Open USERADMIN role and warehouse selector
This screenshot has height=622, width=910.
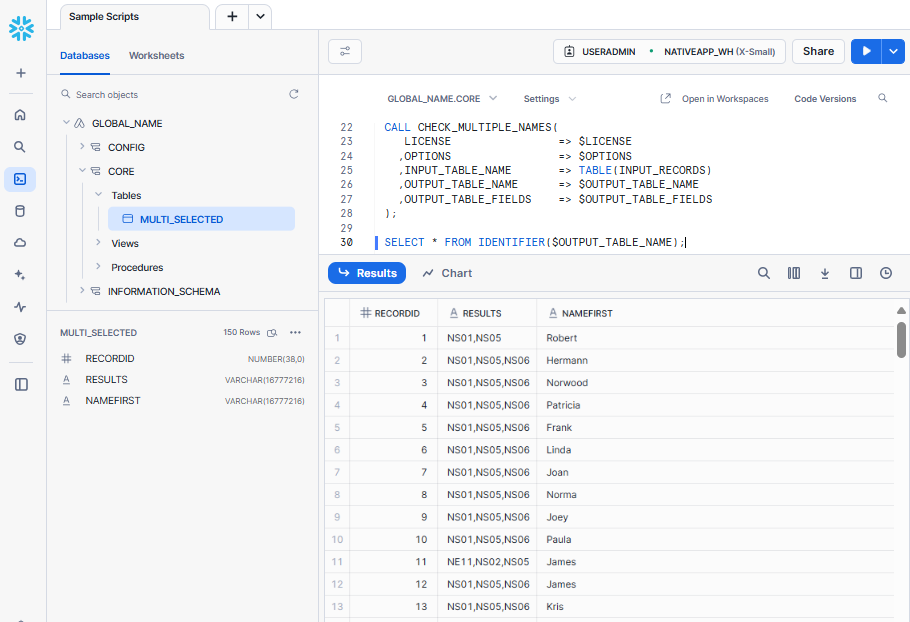(x=669, y=52)
